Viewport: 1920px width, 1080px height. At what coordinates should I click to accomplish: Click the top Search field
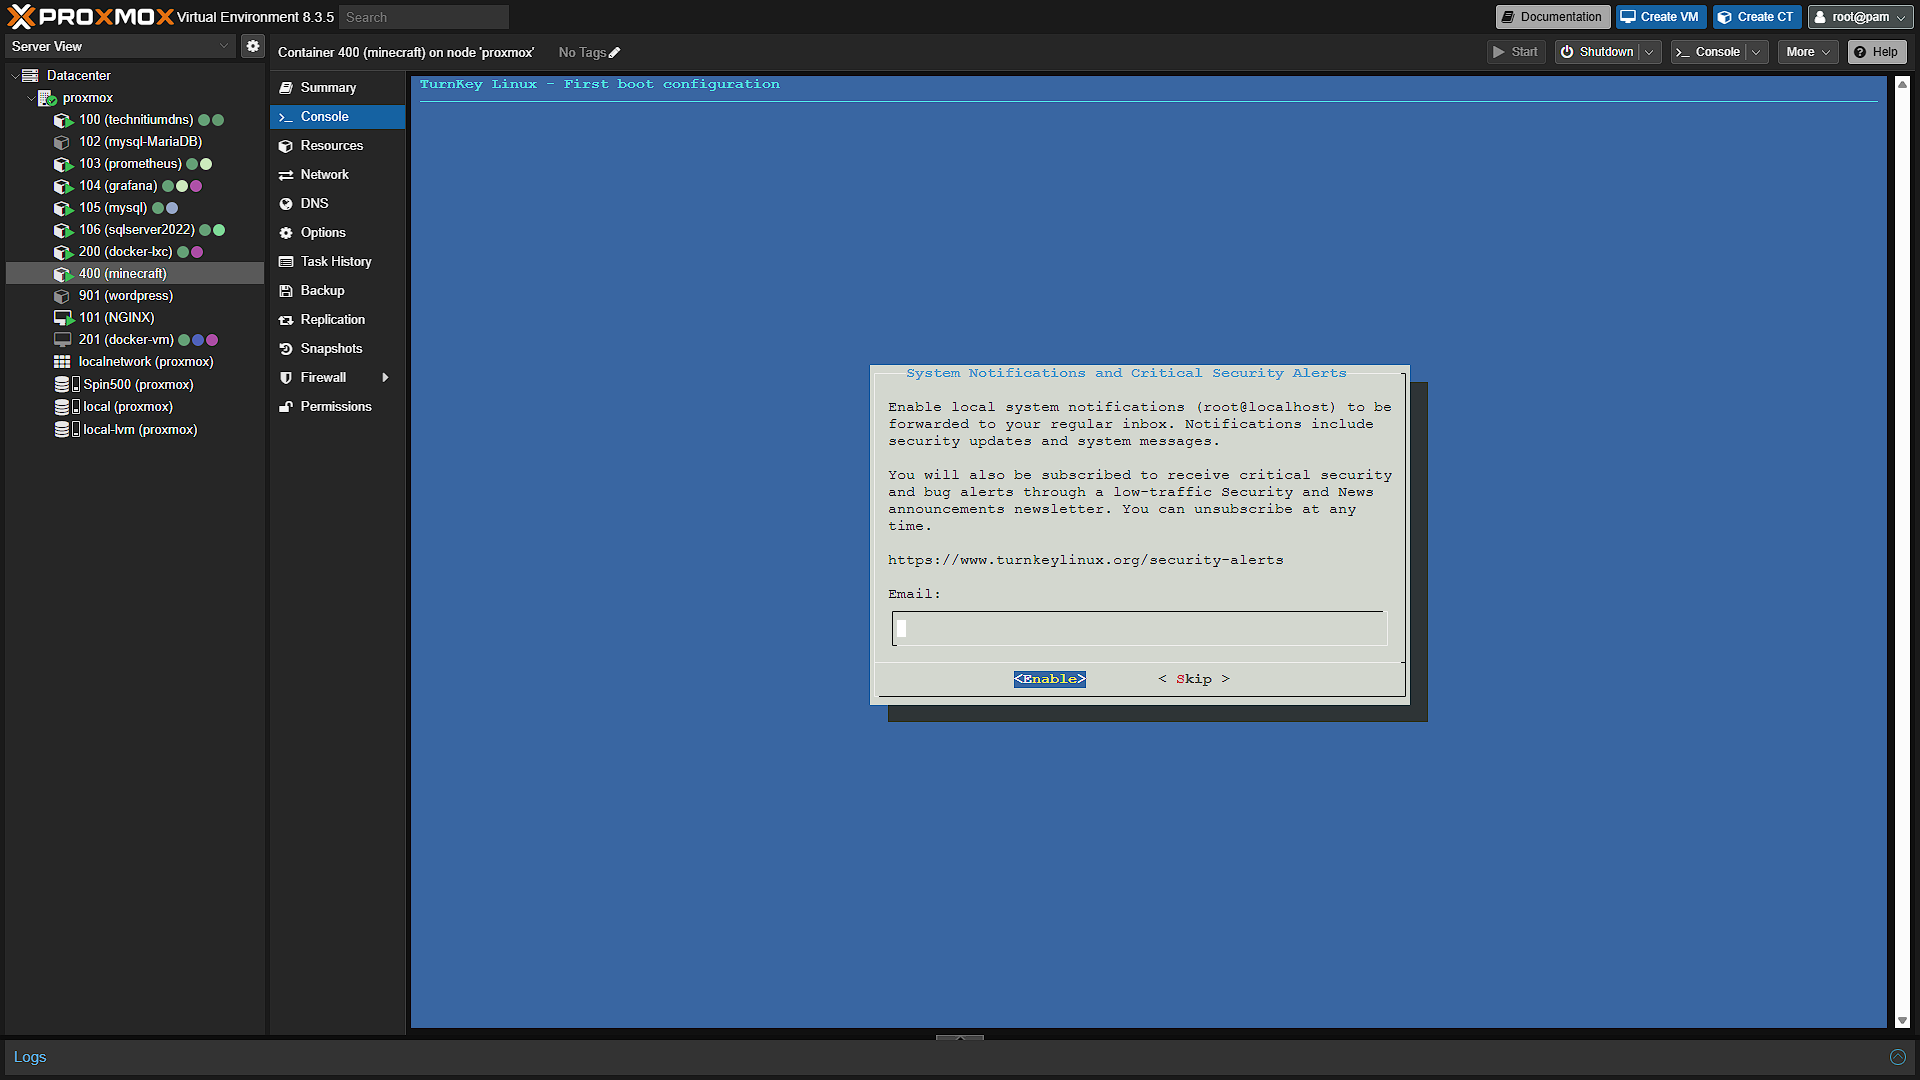coord(424,17)
